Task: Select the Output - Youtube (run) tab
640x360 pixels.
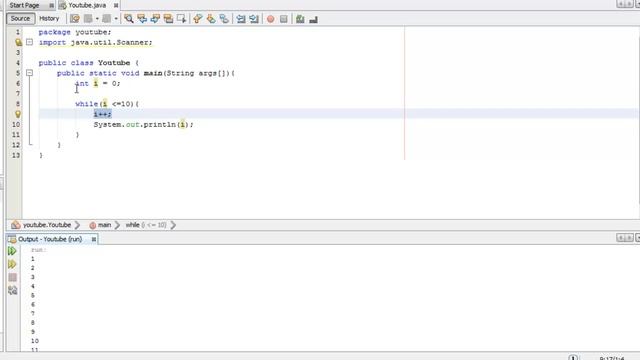Action: coord(50,239)
